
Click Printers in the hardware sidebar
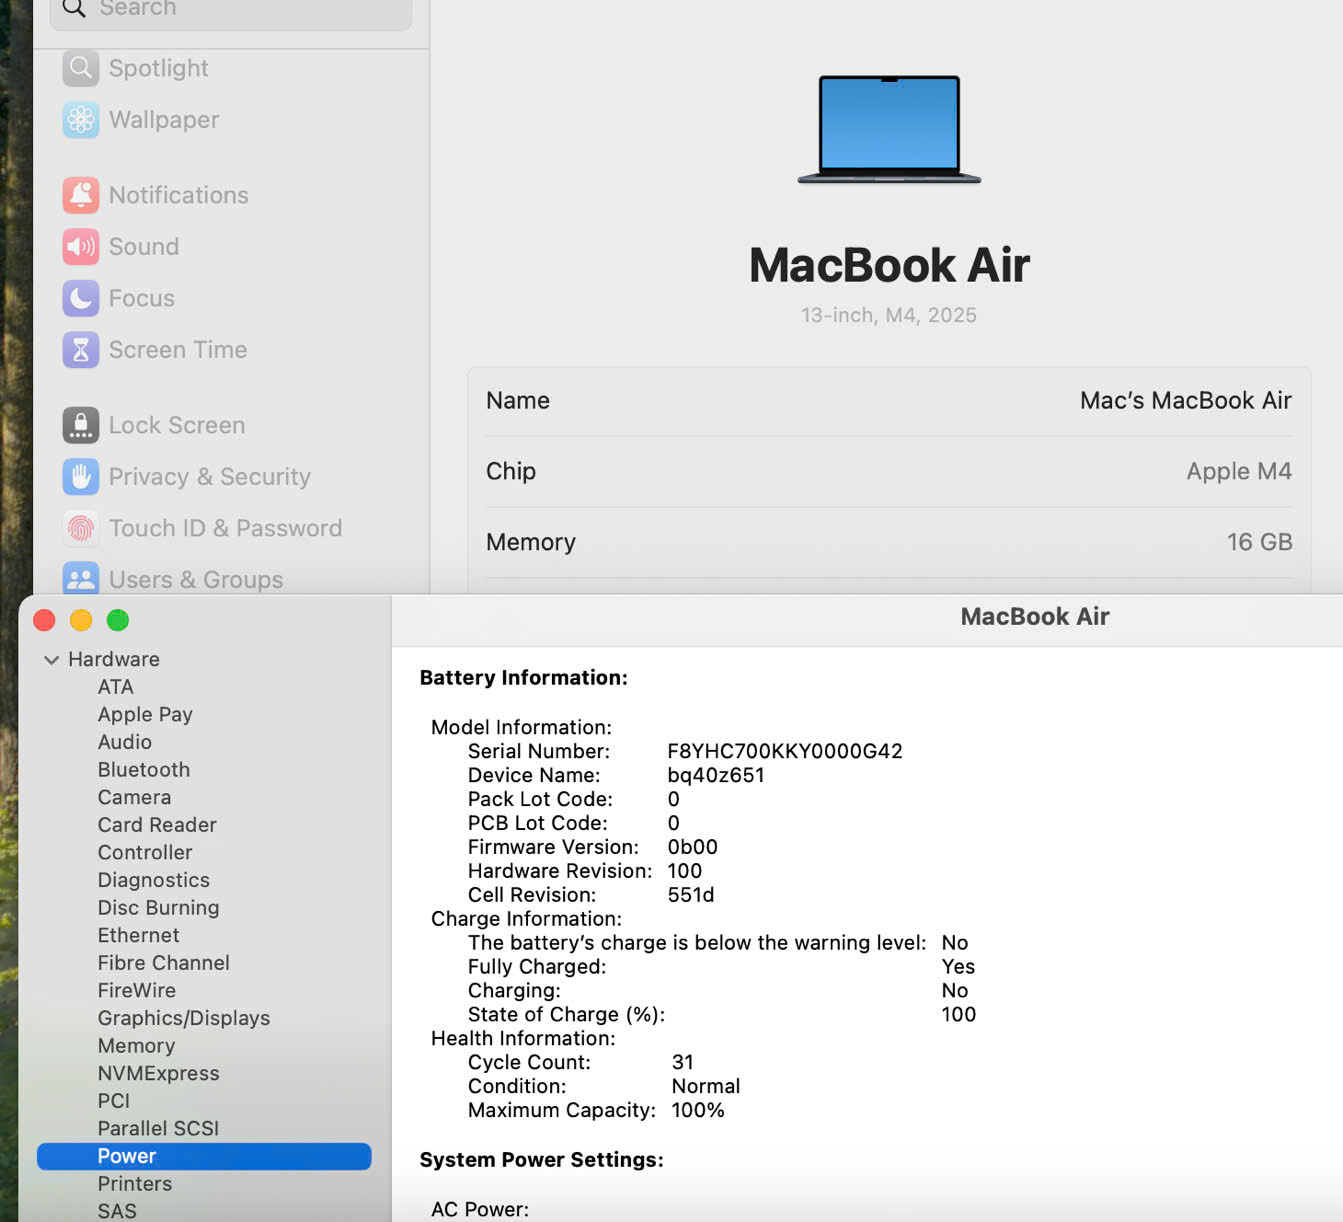coord(135,1184)
